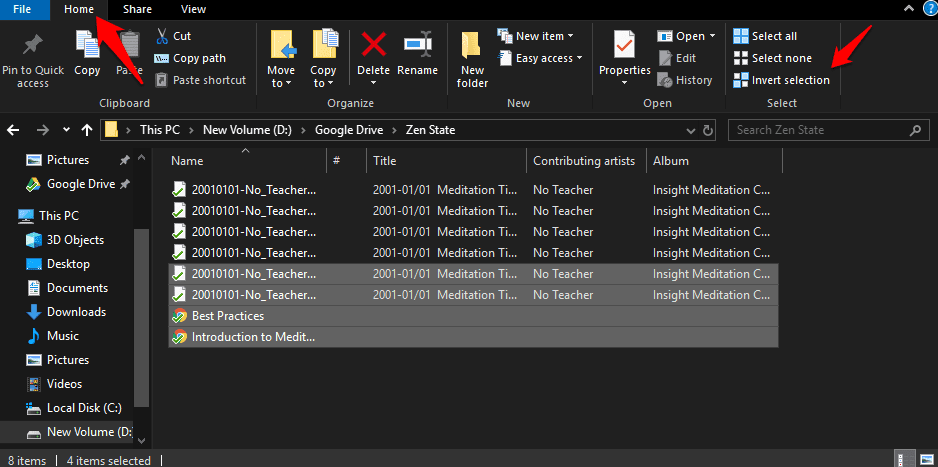This screenshot has width=938, height=467.
Task: Click the navigation pane scrollbar
Action: point(141,317)
